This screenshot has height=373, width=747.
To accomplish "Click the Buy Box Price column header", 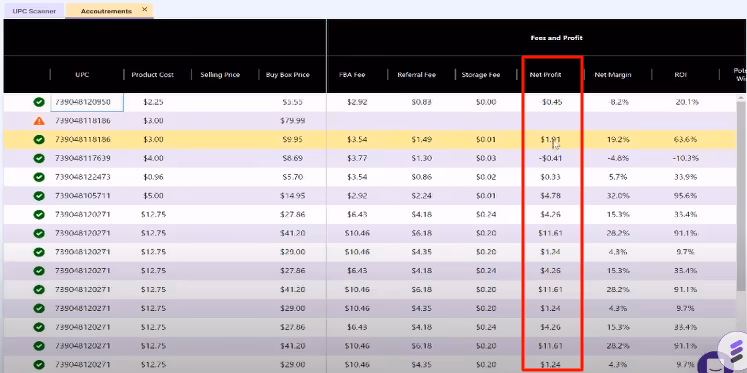I will click(x=288, y=75).
